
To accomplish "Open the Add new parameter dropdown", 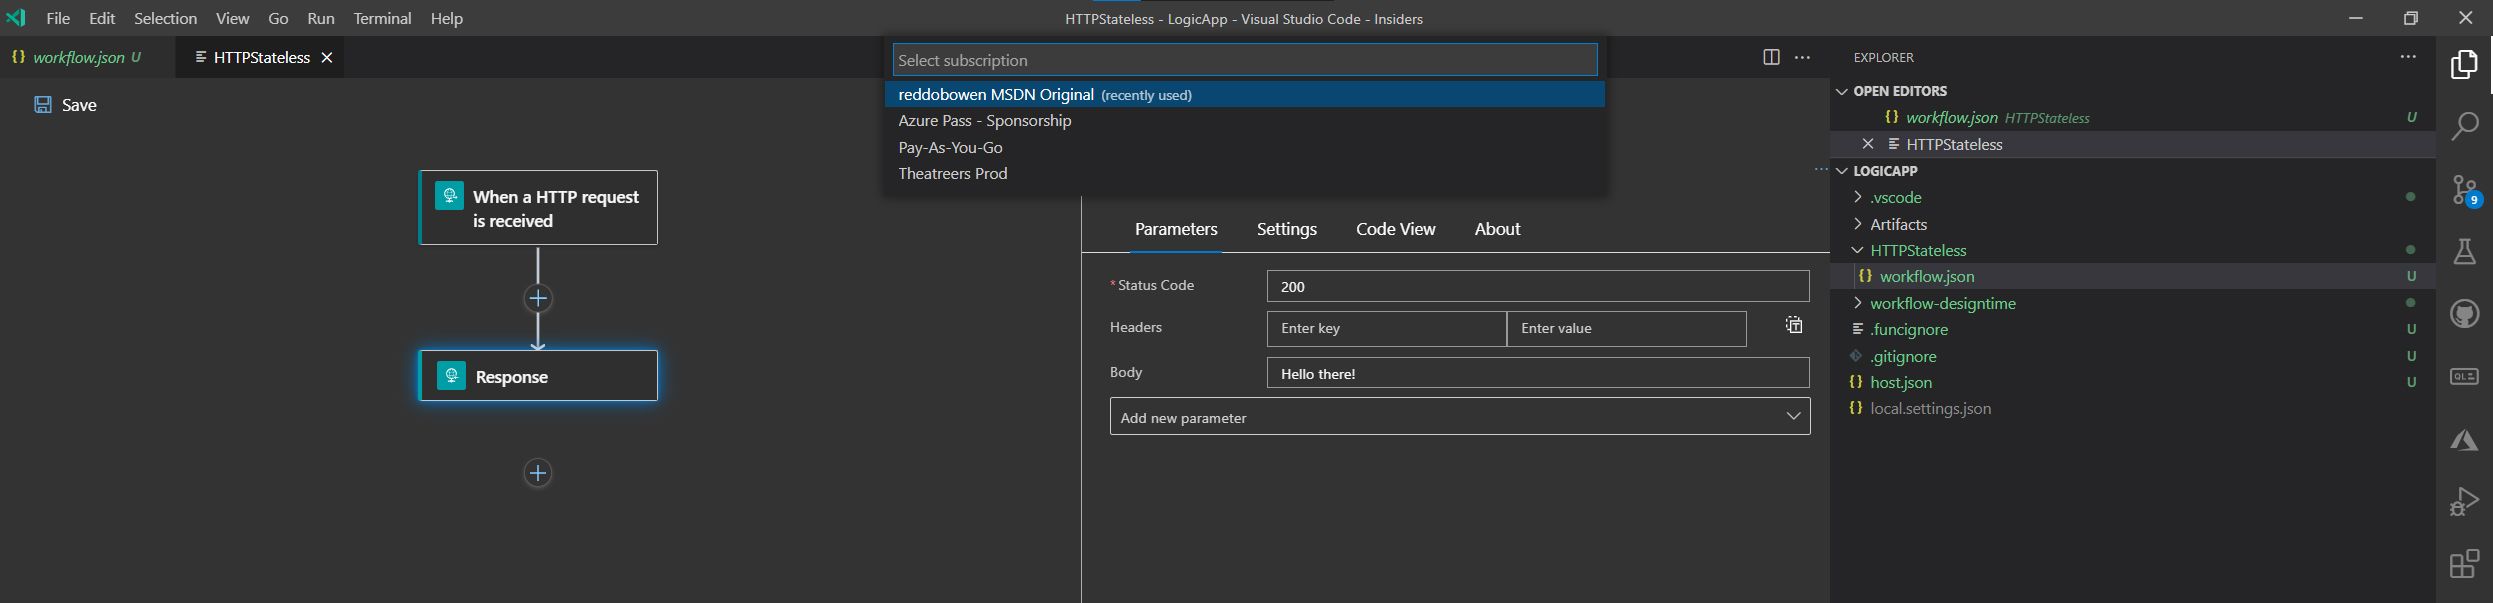I will [1460, 417].
